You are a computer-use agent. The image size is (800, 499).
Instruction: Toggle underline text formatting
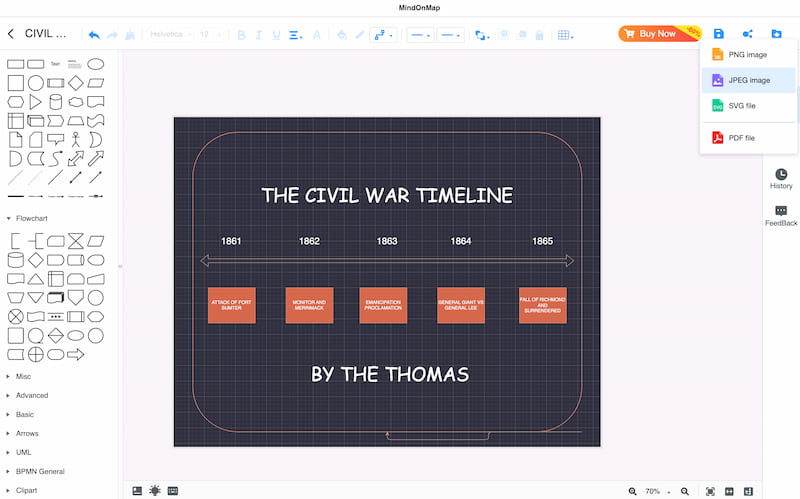[x=276, y=35]
